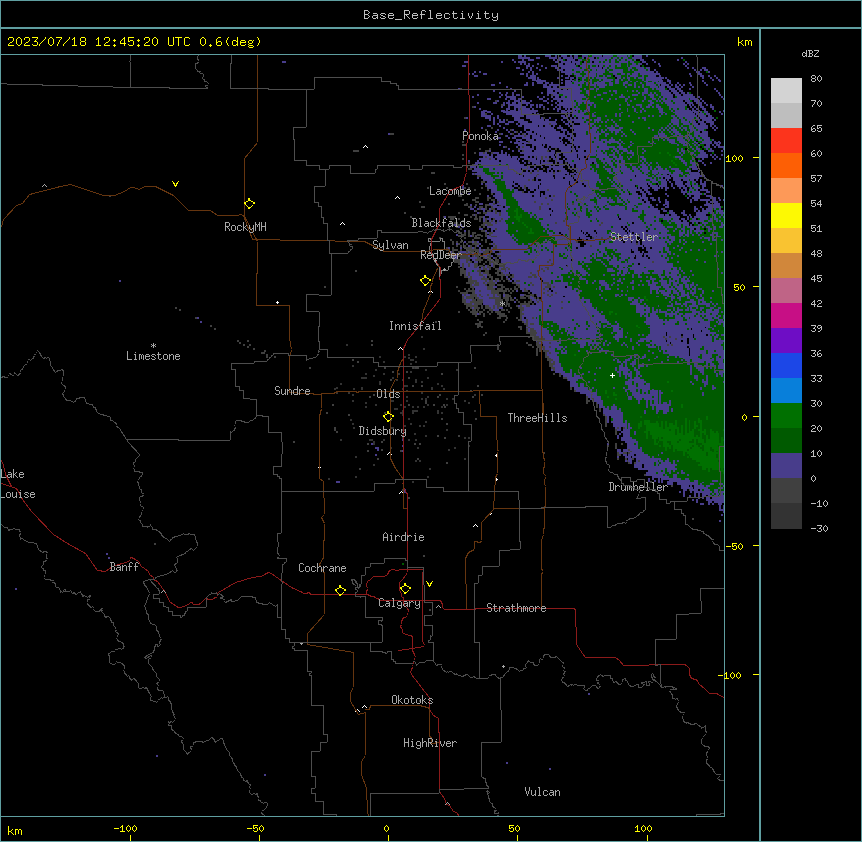Click the 0 tick on bottom axis
The height and width of the screenshot is (842, 862).
pyautogui.click(x=386, y=829)
